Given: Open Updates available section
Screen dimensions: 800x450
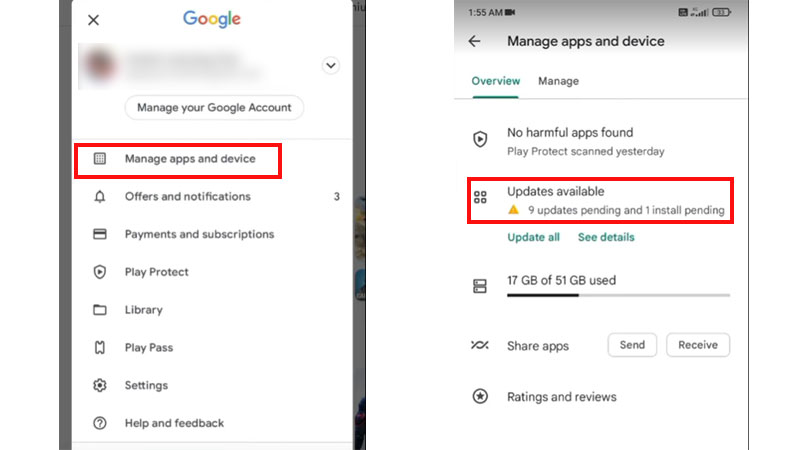Looking at the screenshot, I should point(601,201).
